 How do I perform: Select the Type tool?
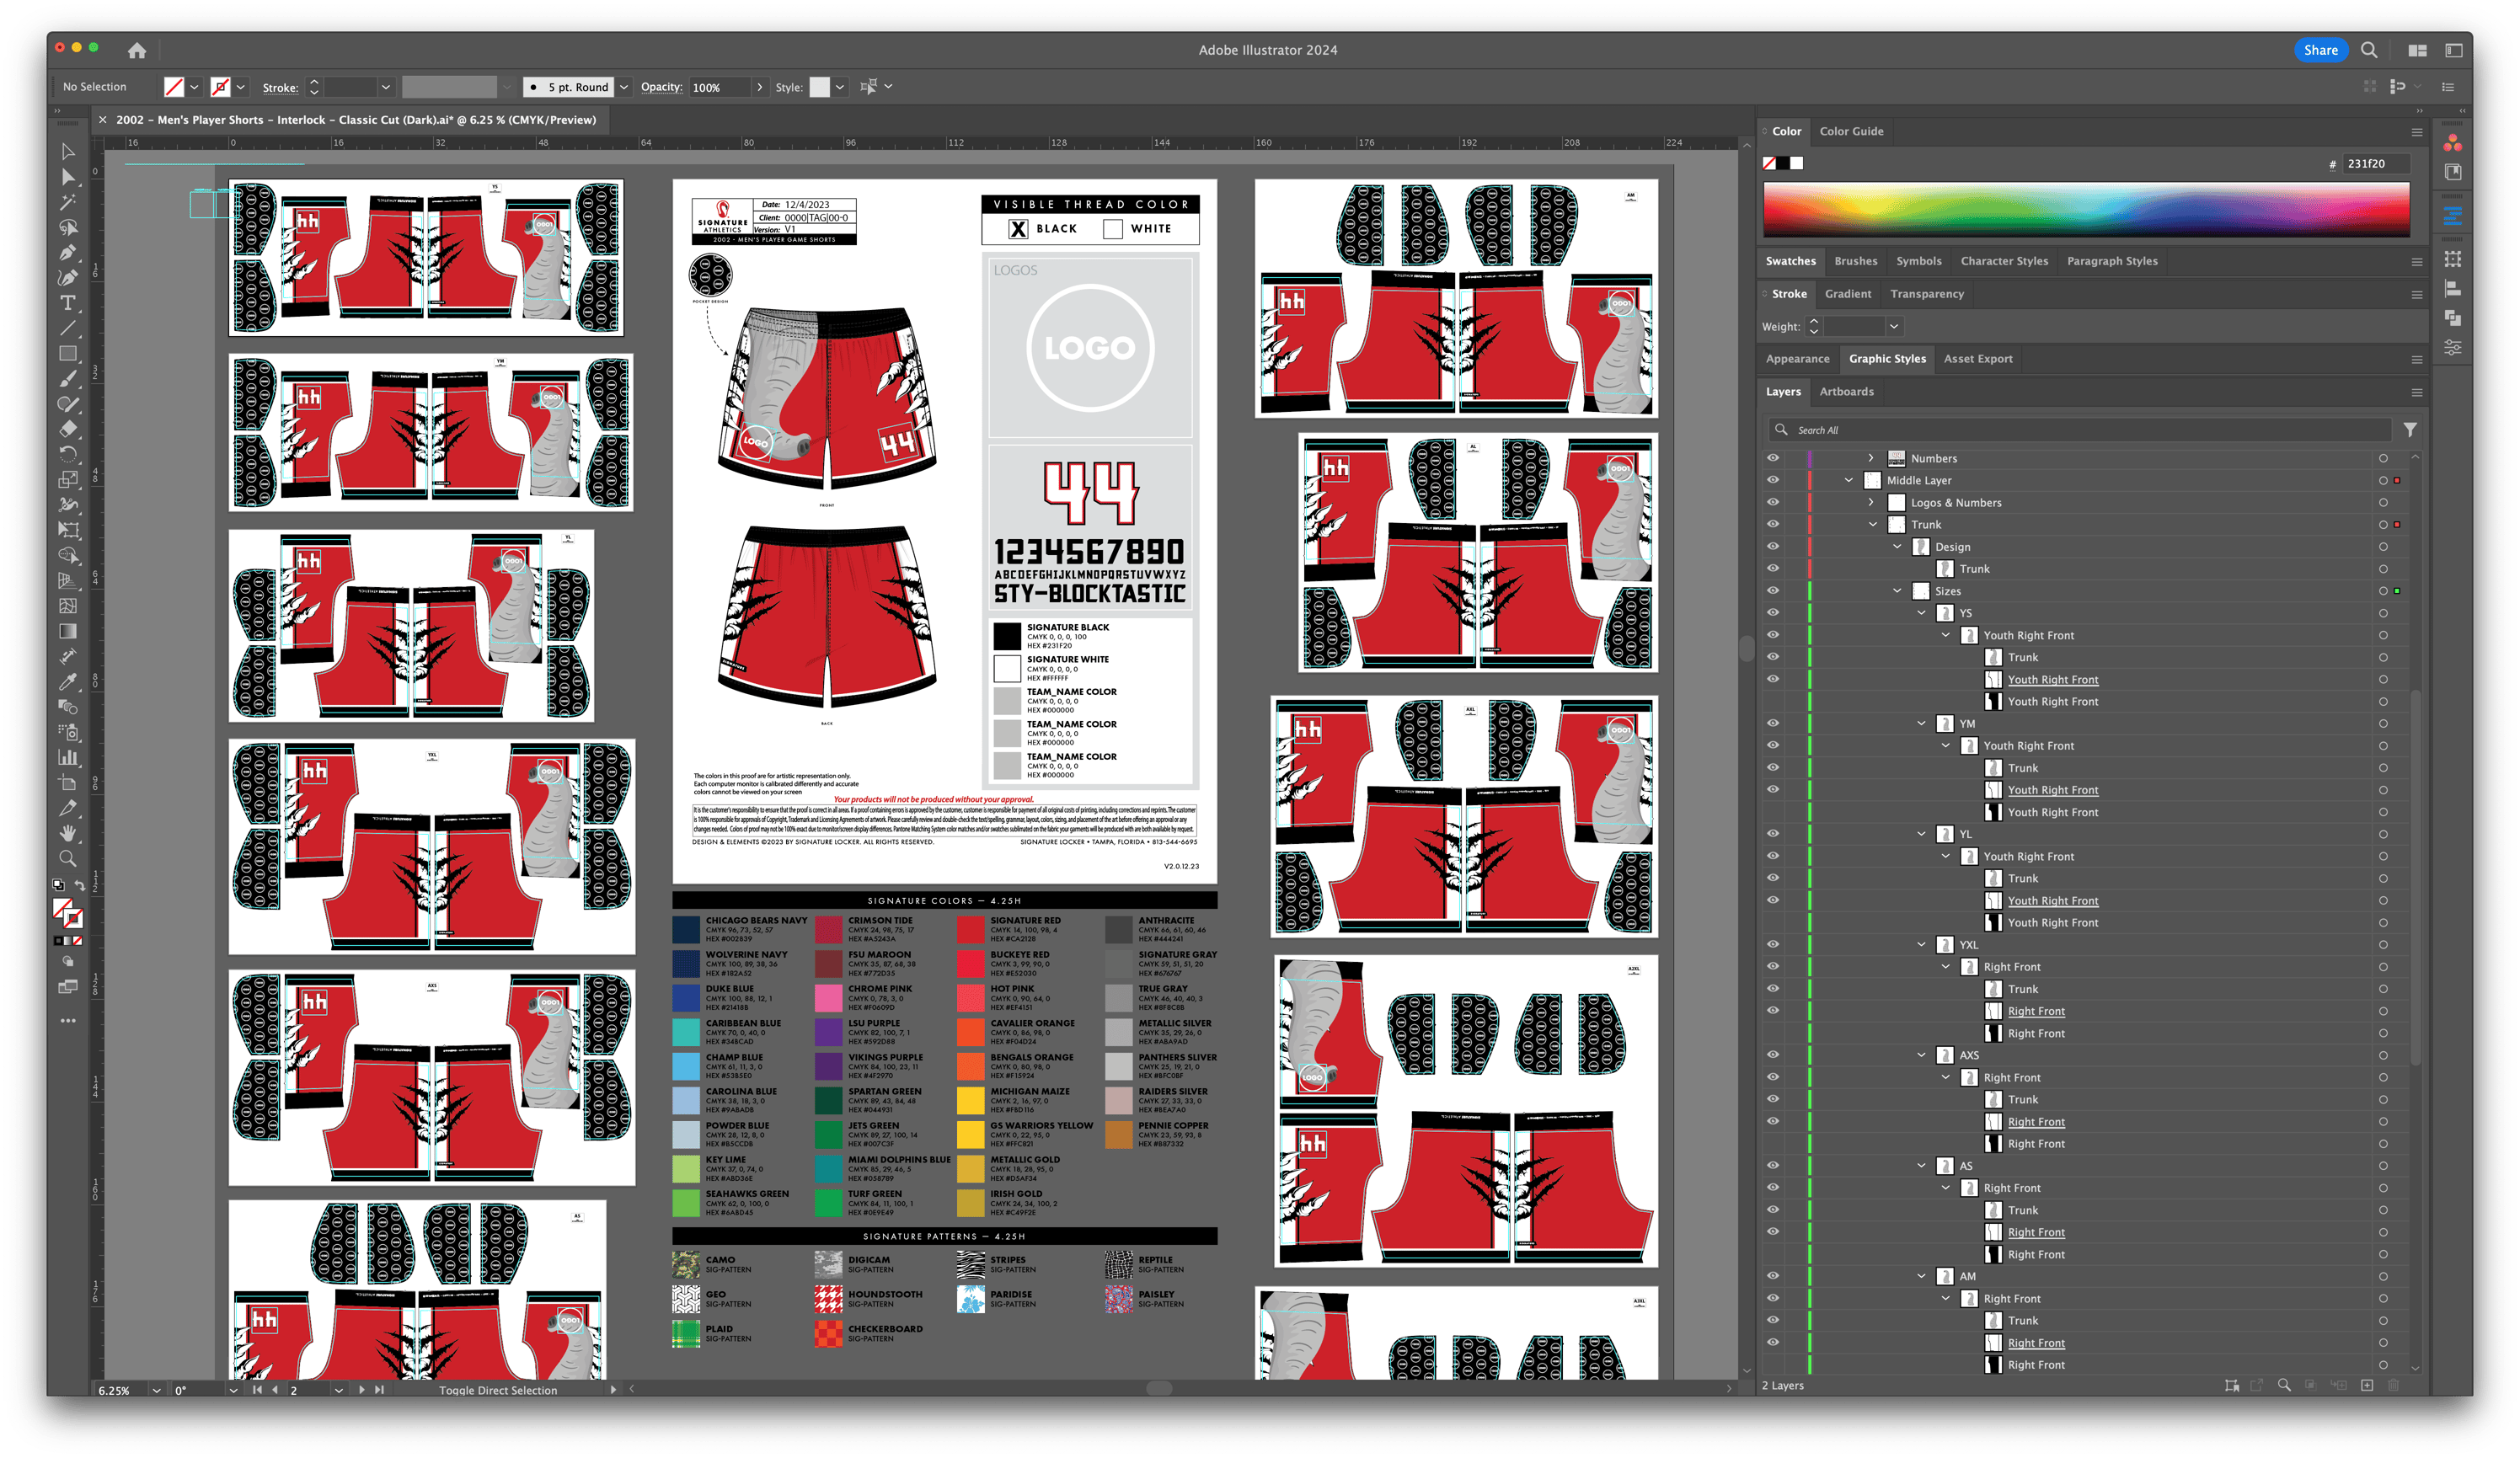click(69, 304)
